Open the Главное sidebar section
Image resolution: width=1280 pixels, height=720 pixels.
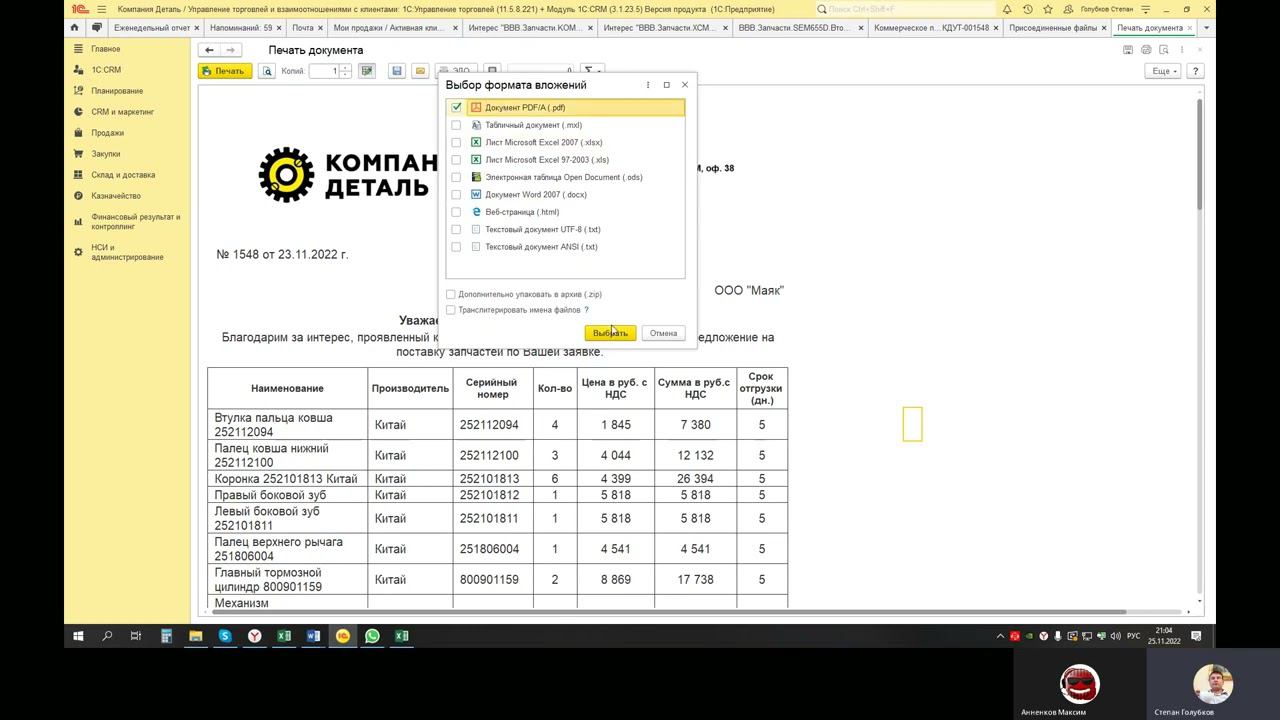[105, 49]
